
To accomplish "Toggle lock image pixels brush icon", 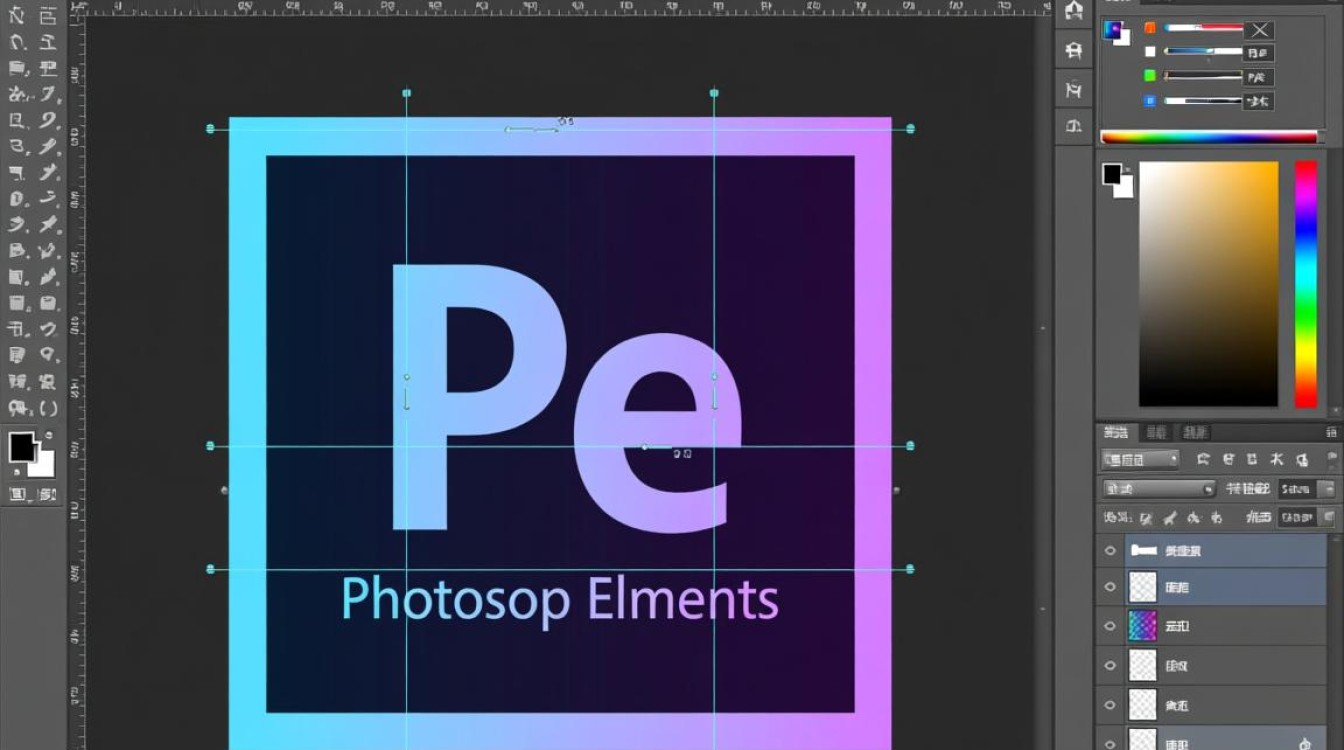I will point(1169,518).
